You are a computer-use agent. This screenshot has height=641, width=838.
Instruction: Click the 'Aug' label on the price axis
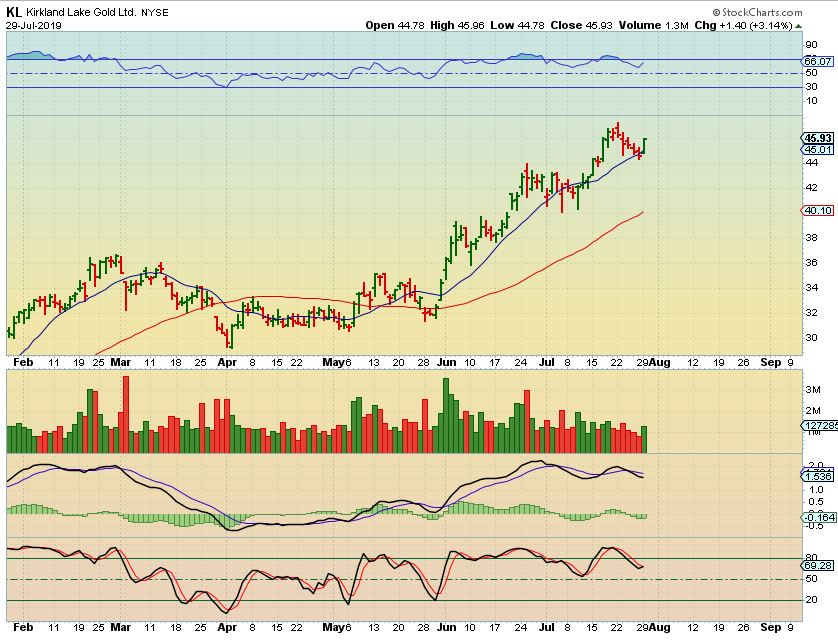pos(659,362)
